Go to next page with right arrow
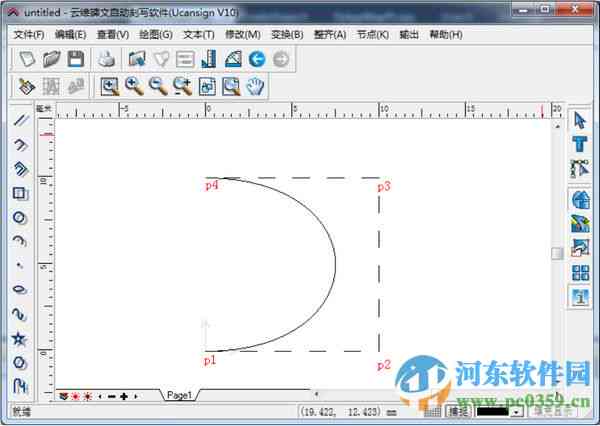 [x=135, y=397]
